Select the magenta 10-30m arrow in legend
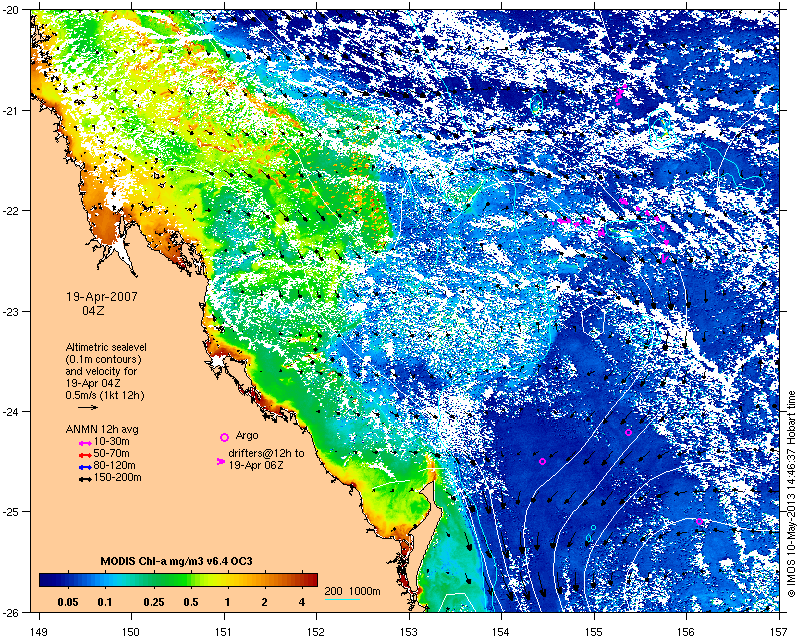Viewport: 800px width, 640px height. pos(85,443)
